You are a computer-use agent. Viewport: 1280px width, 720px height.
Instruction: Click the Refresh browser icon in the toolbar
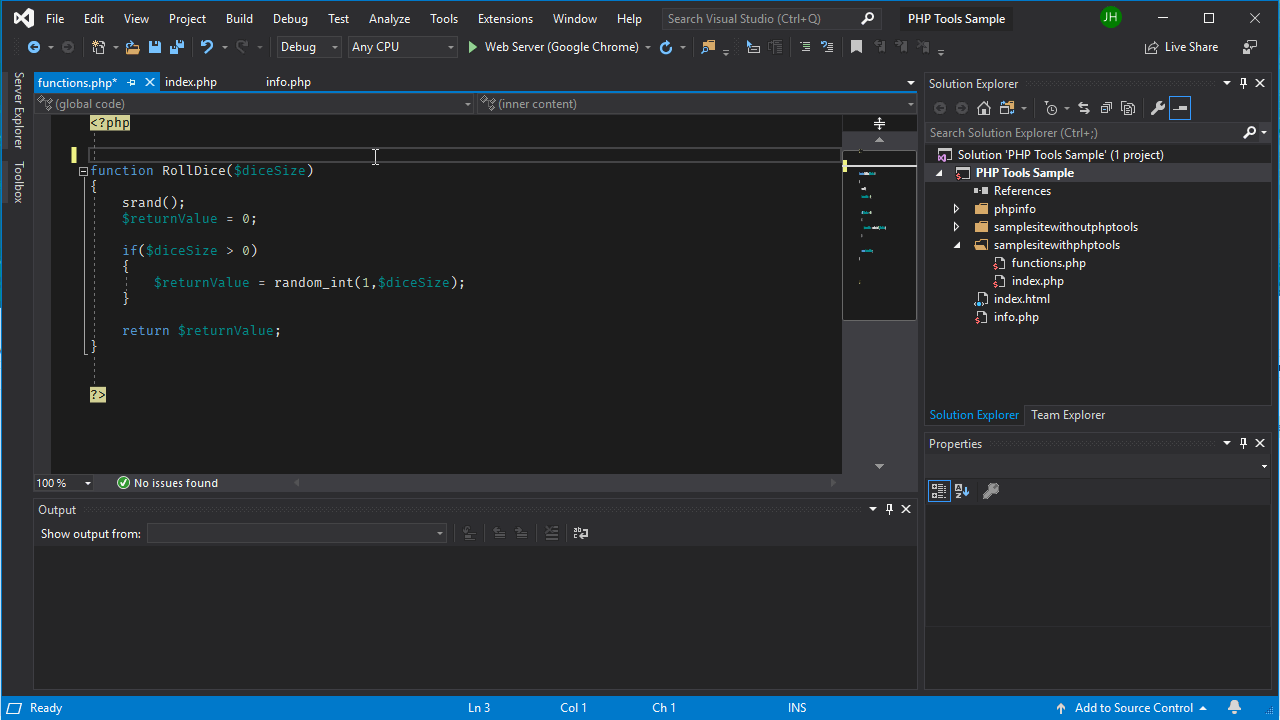666,47
